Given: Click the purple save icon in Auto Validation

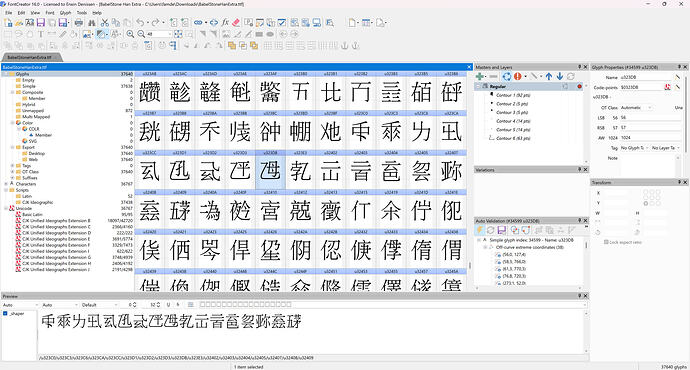Looking at the screenshot, I should [x=502, y=230].
